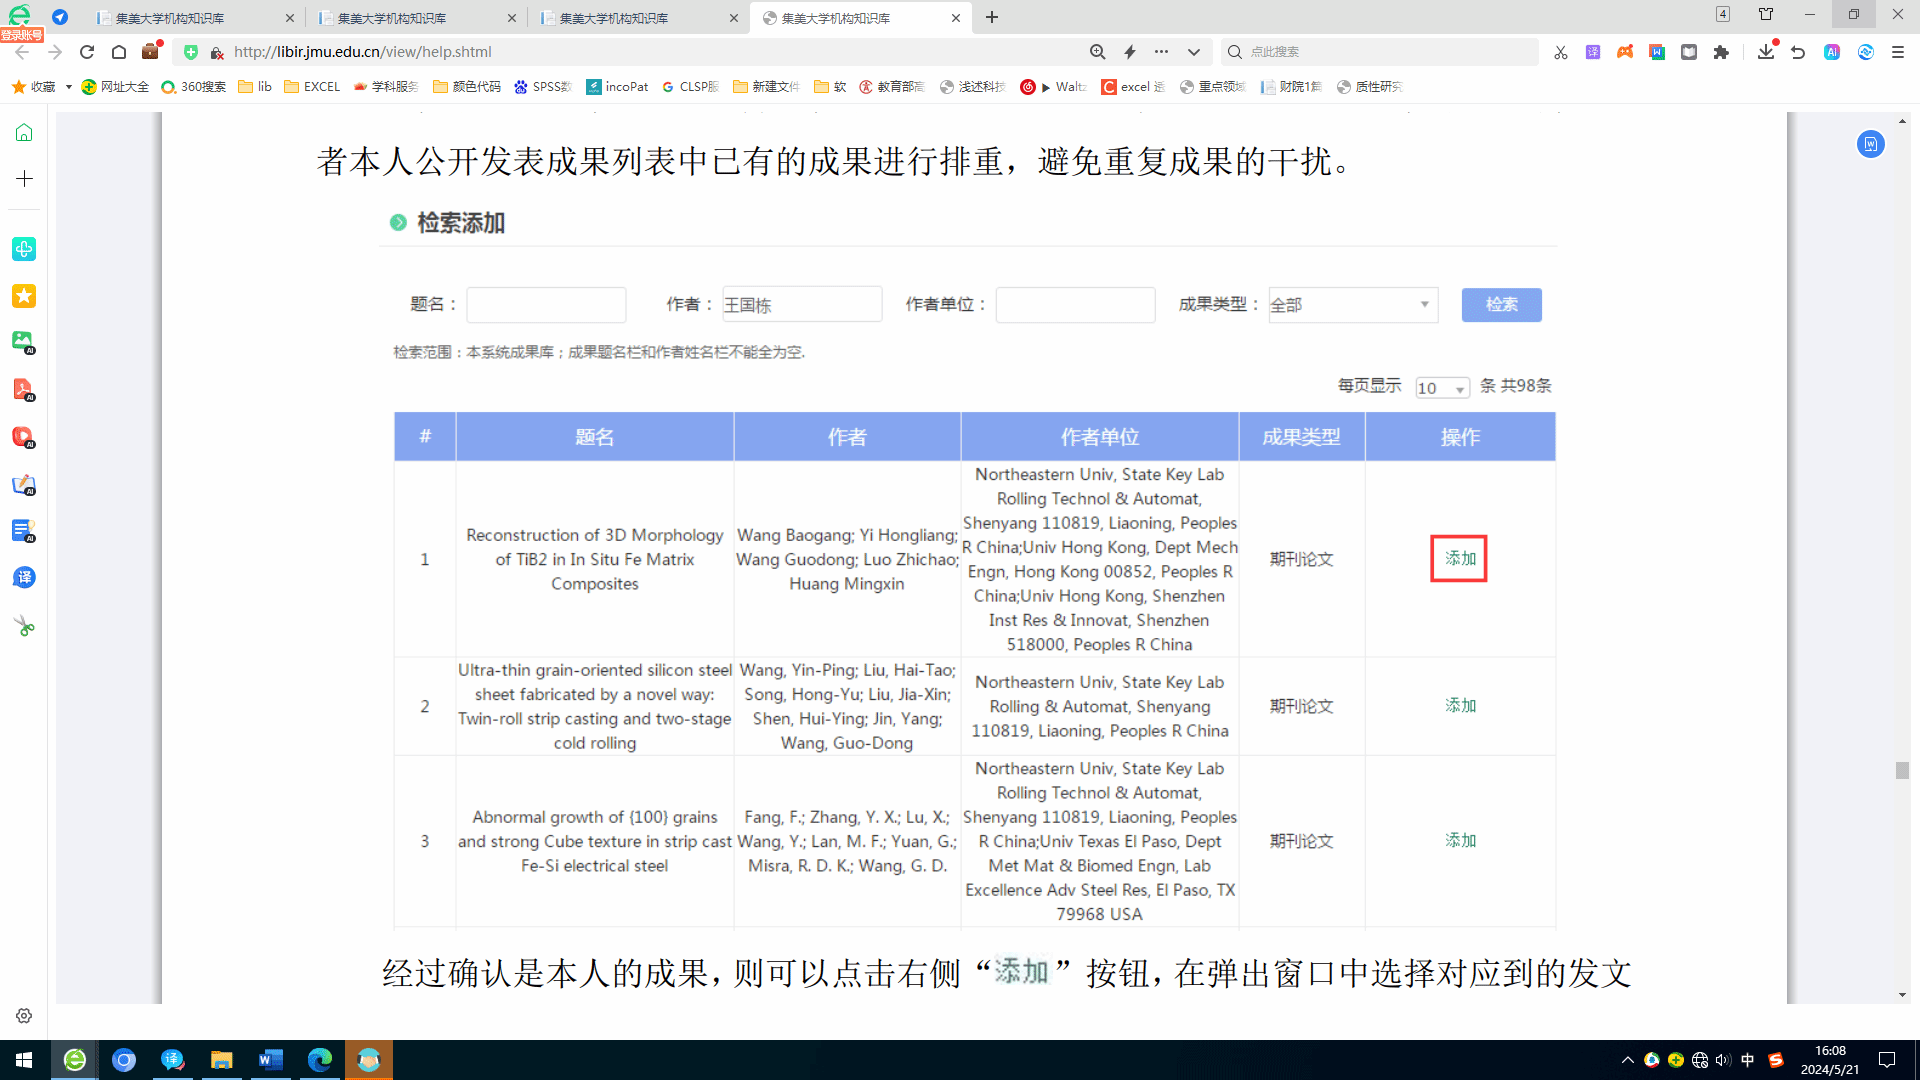Click the blue 检索 search button

pyautogui.click(x=1501, y=305)
